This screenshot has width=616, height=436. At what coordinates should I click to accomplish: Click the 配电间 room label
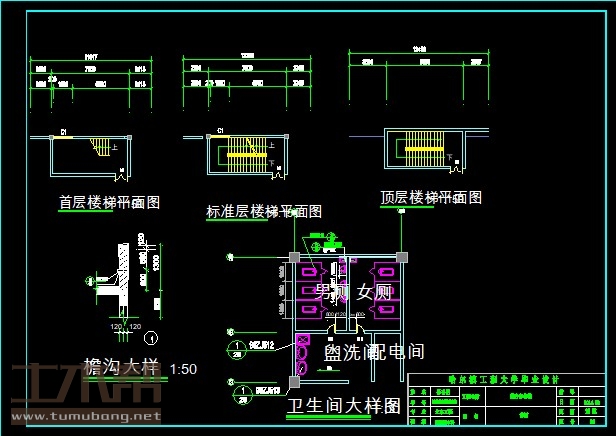click(398, 352)
